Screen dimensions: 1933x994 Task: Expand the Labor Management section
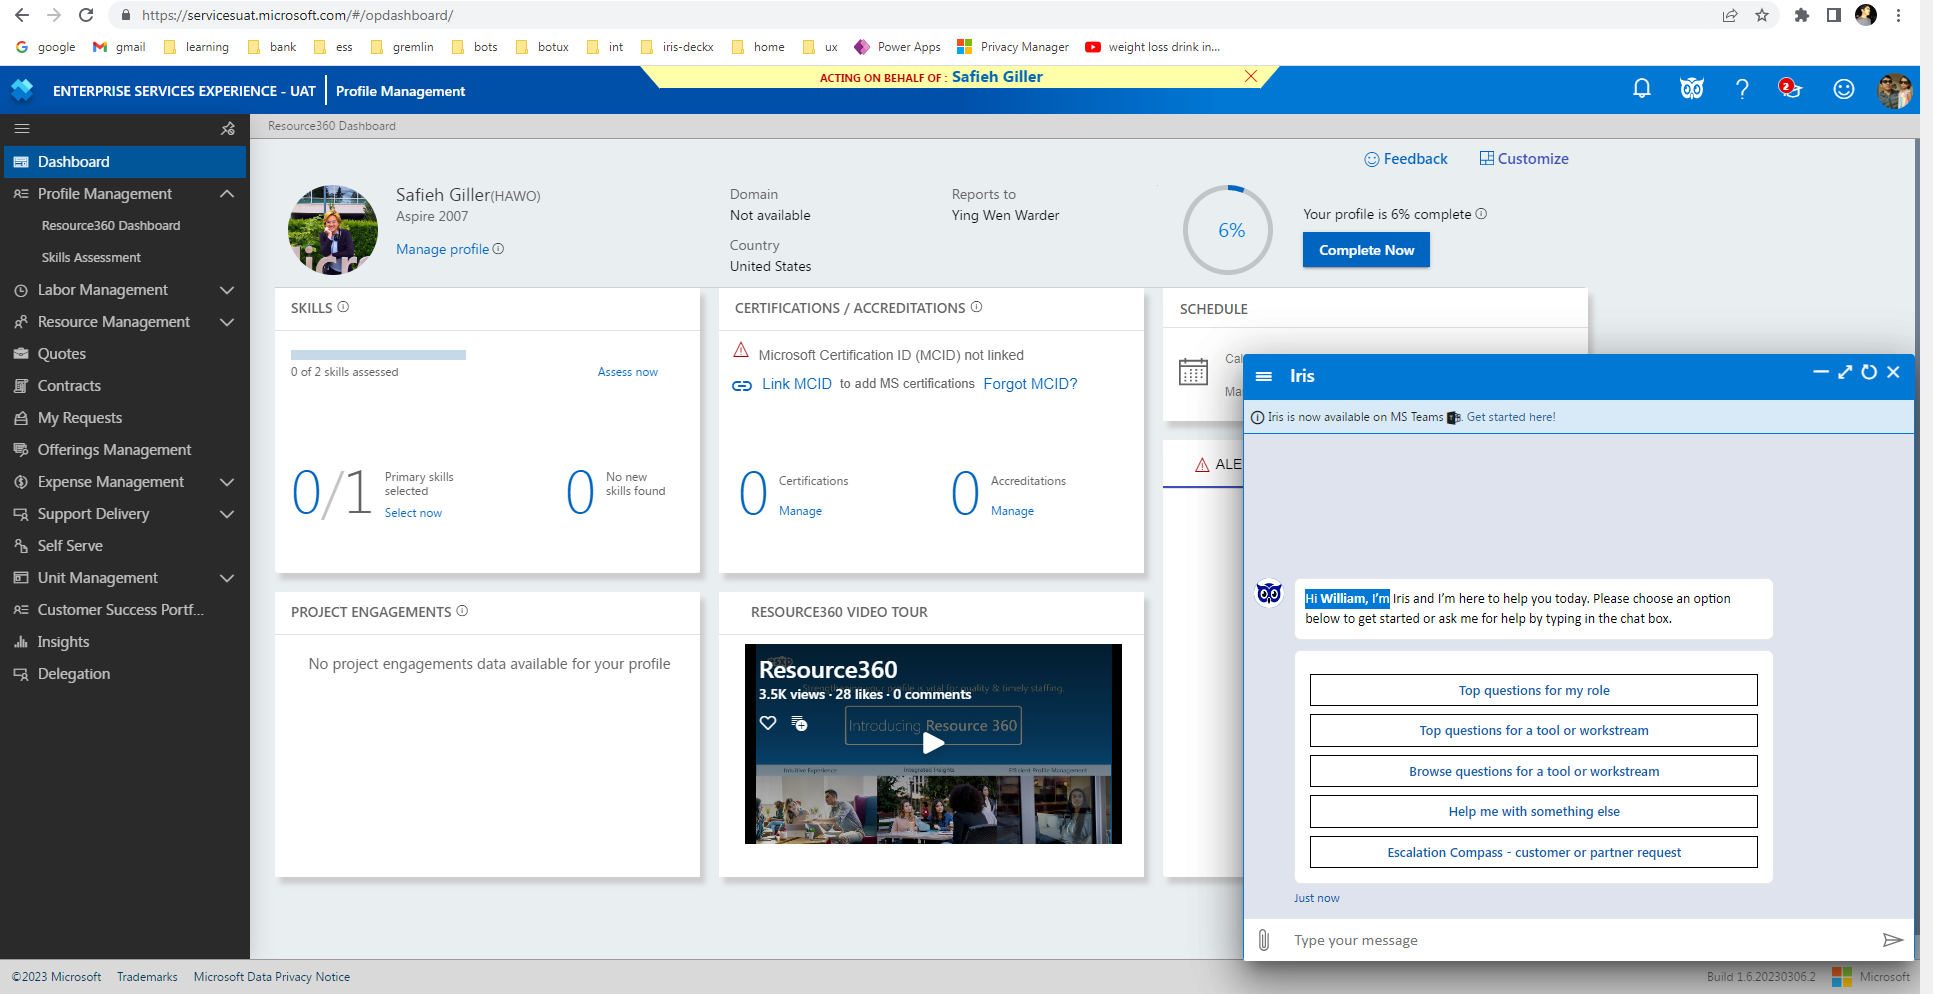click(x=227, y=289)
